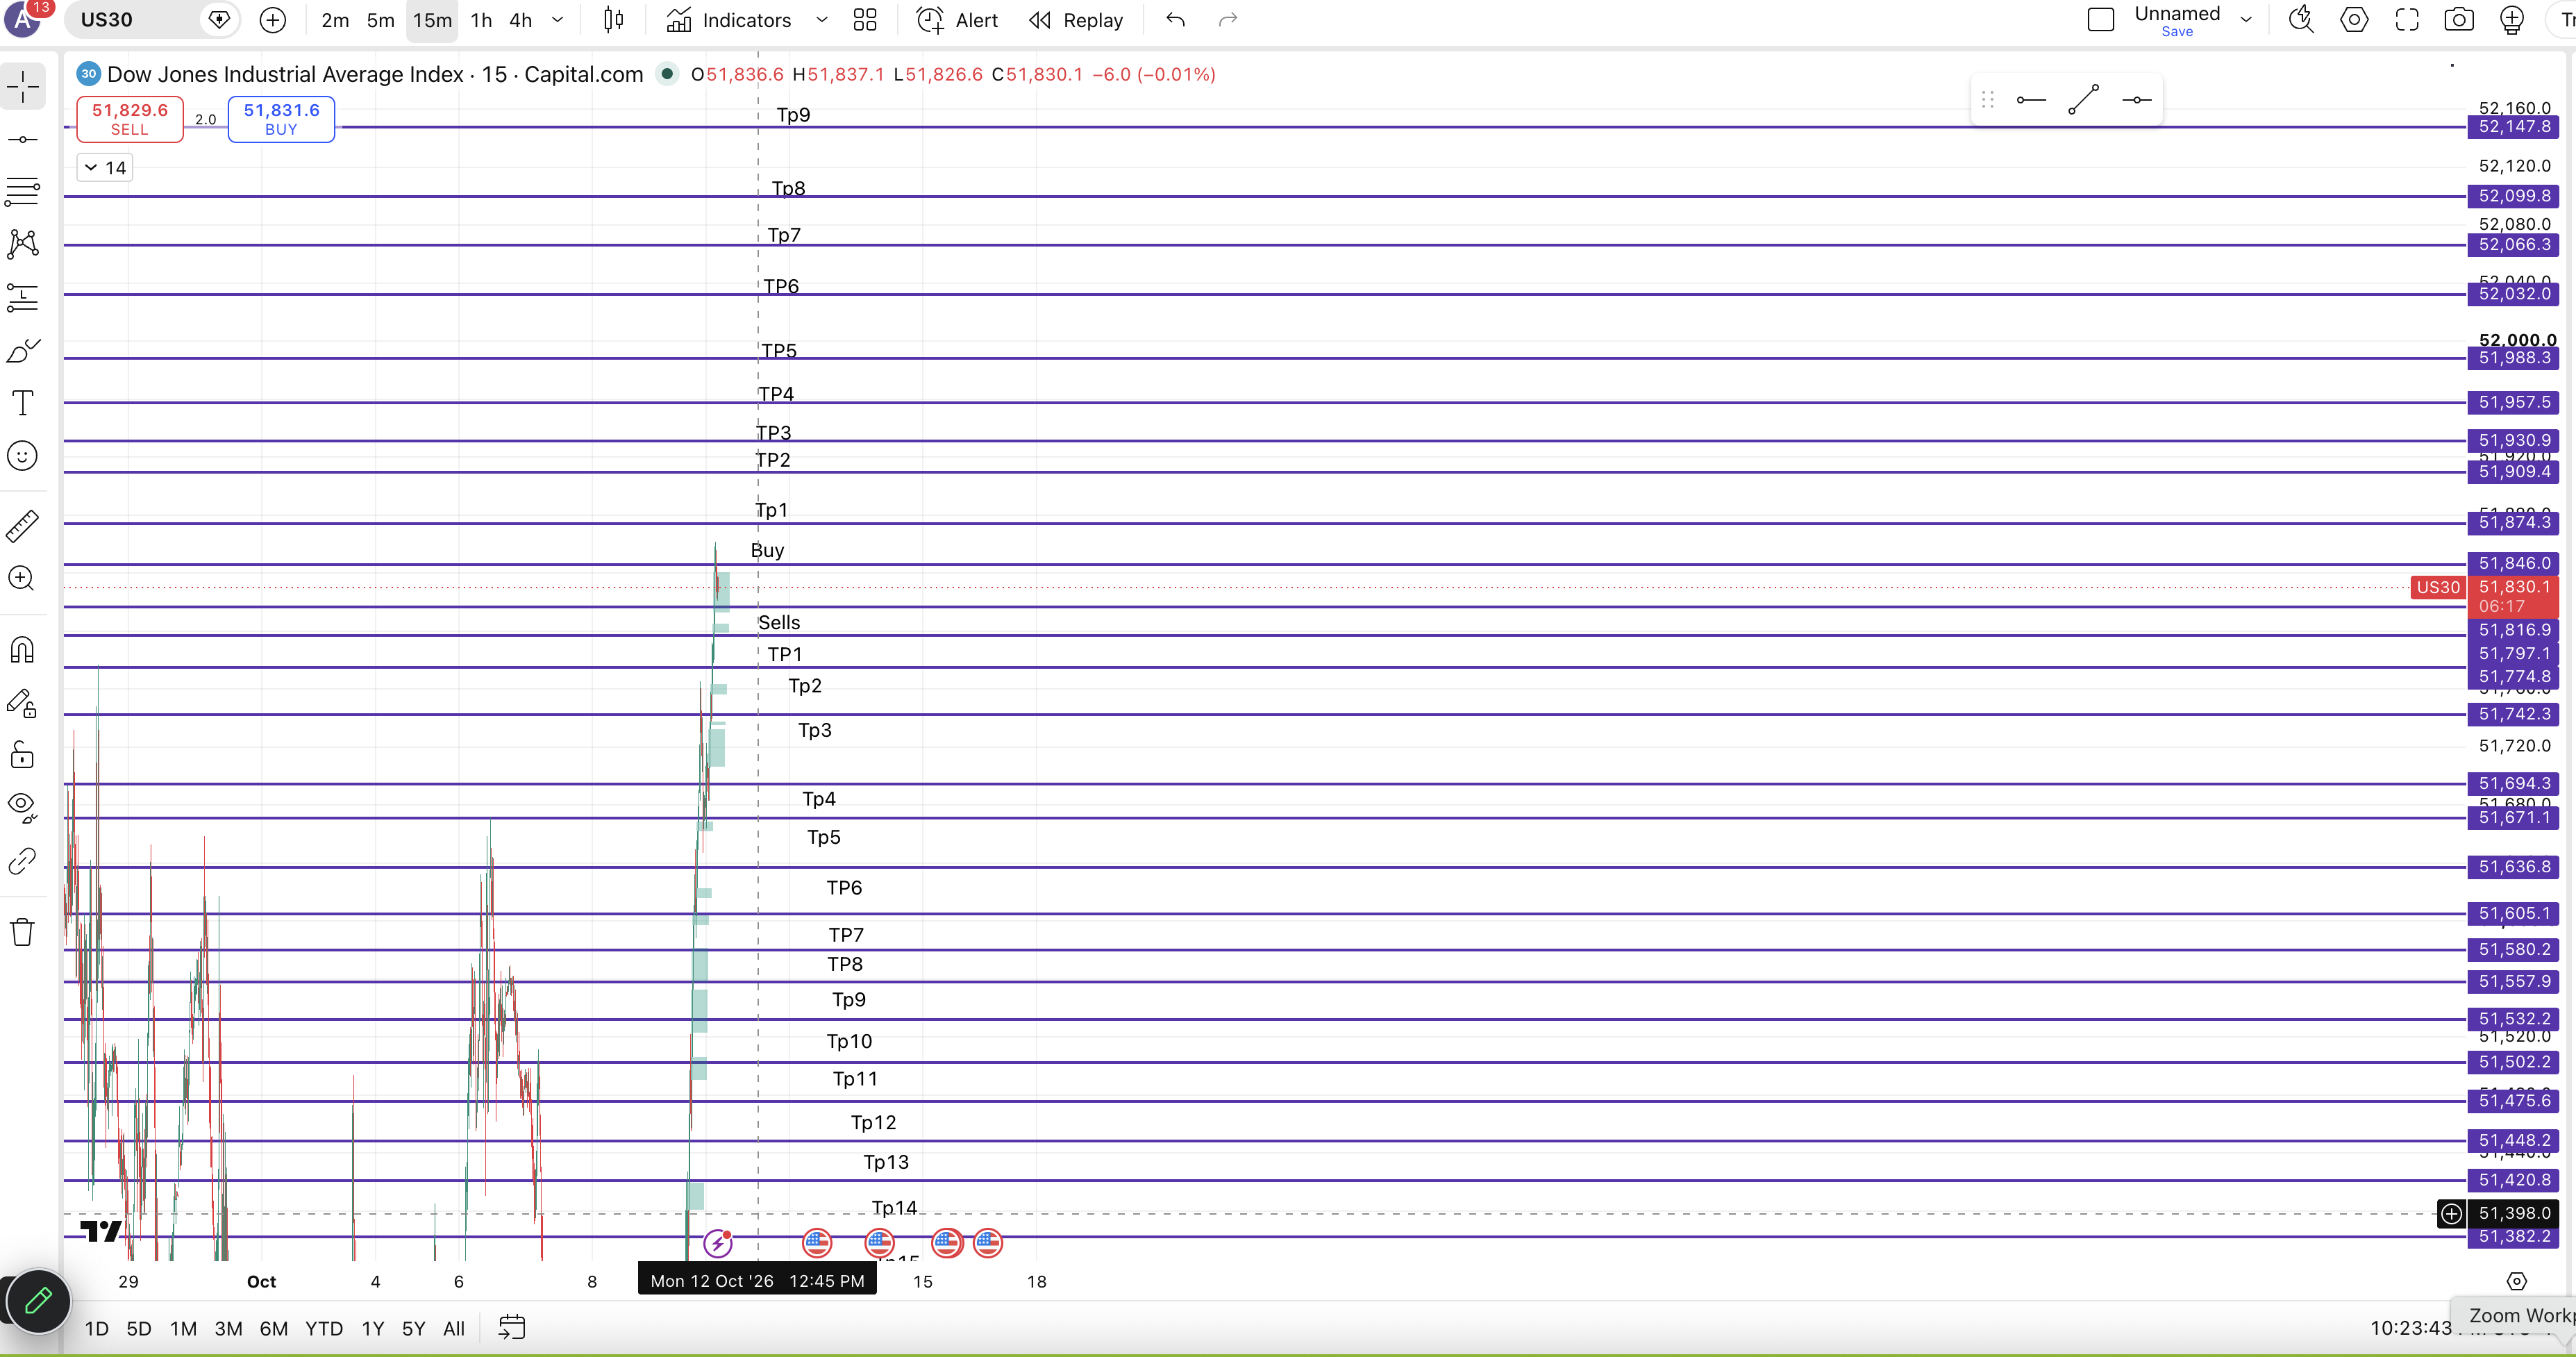Select the ruler measure tool
Viewport: 2576px width, 1357px height.
22,526
